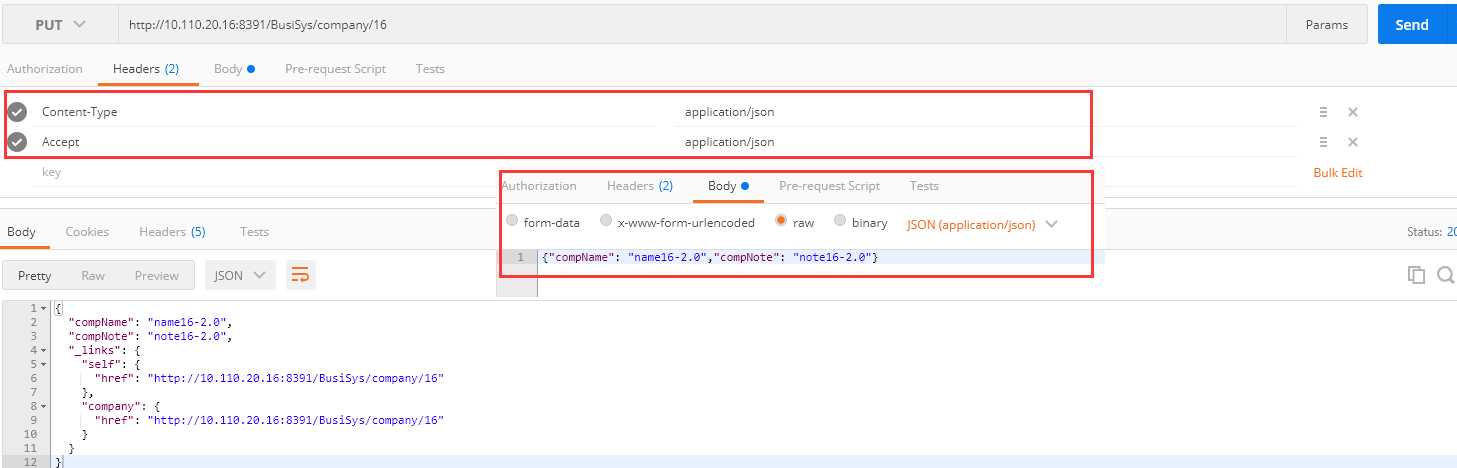Search within the response body
Image resolution: width=1457 pixels, height=468 pixels.
tap(1446, 275)
